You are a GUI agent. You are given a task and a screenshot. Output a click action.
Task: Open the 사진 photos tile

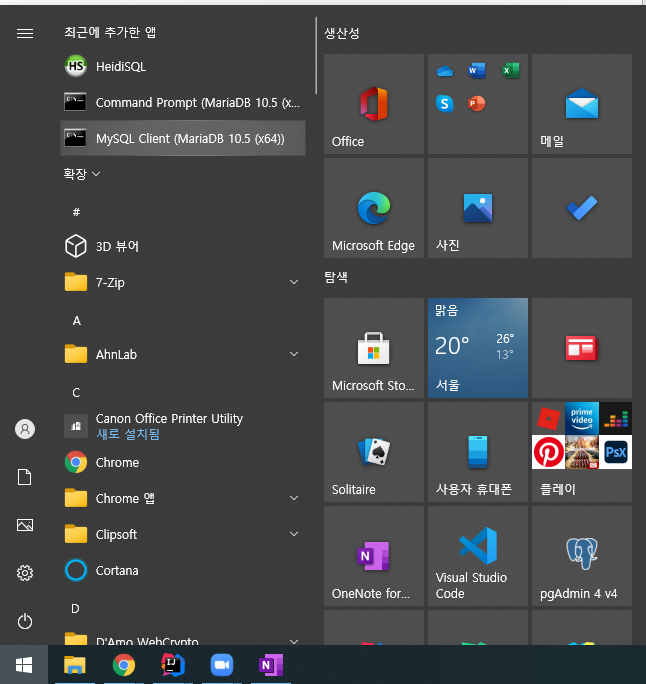478,208
